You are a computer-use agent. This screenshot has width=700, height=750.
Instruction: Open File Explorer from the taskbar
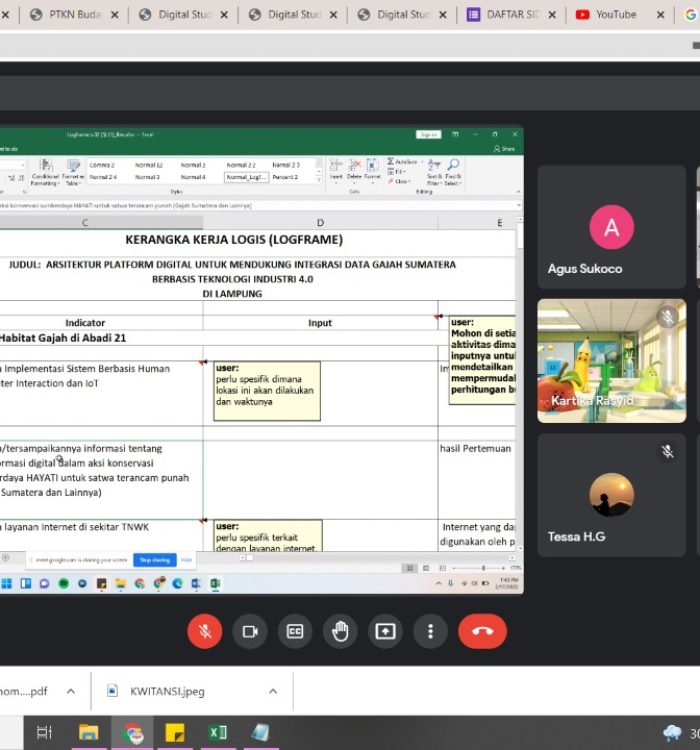[x=88, y=732]
